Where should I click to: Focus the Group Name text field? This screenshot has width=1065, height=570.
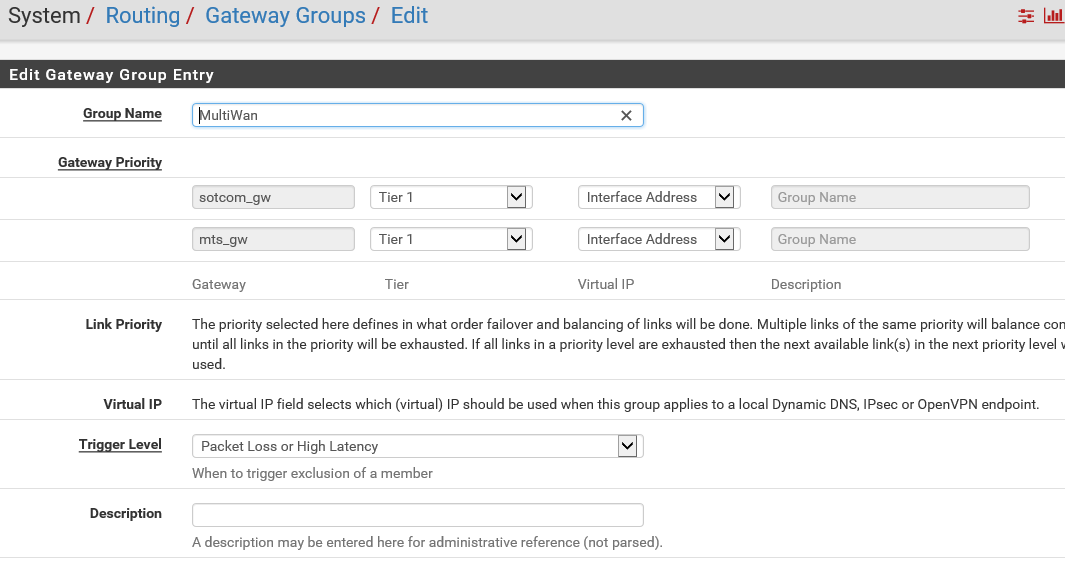pos(405,116)
